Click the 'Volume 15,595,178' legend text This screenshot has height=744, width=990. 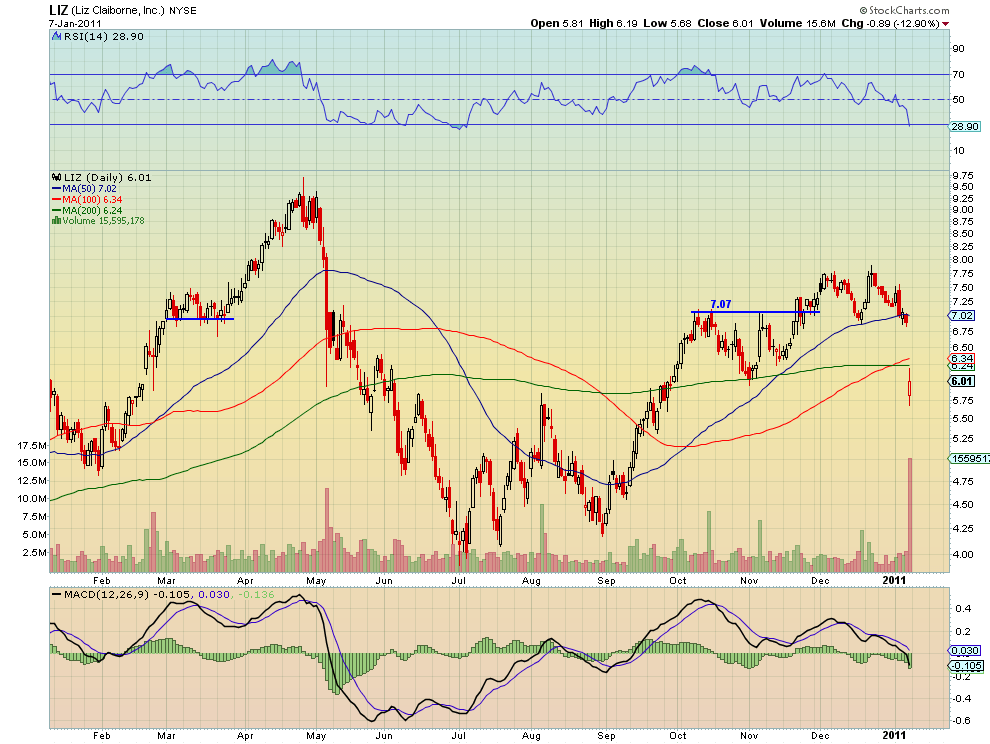coord(103,220)
